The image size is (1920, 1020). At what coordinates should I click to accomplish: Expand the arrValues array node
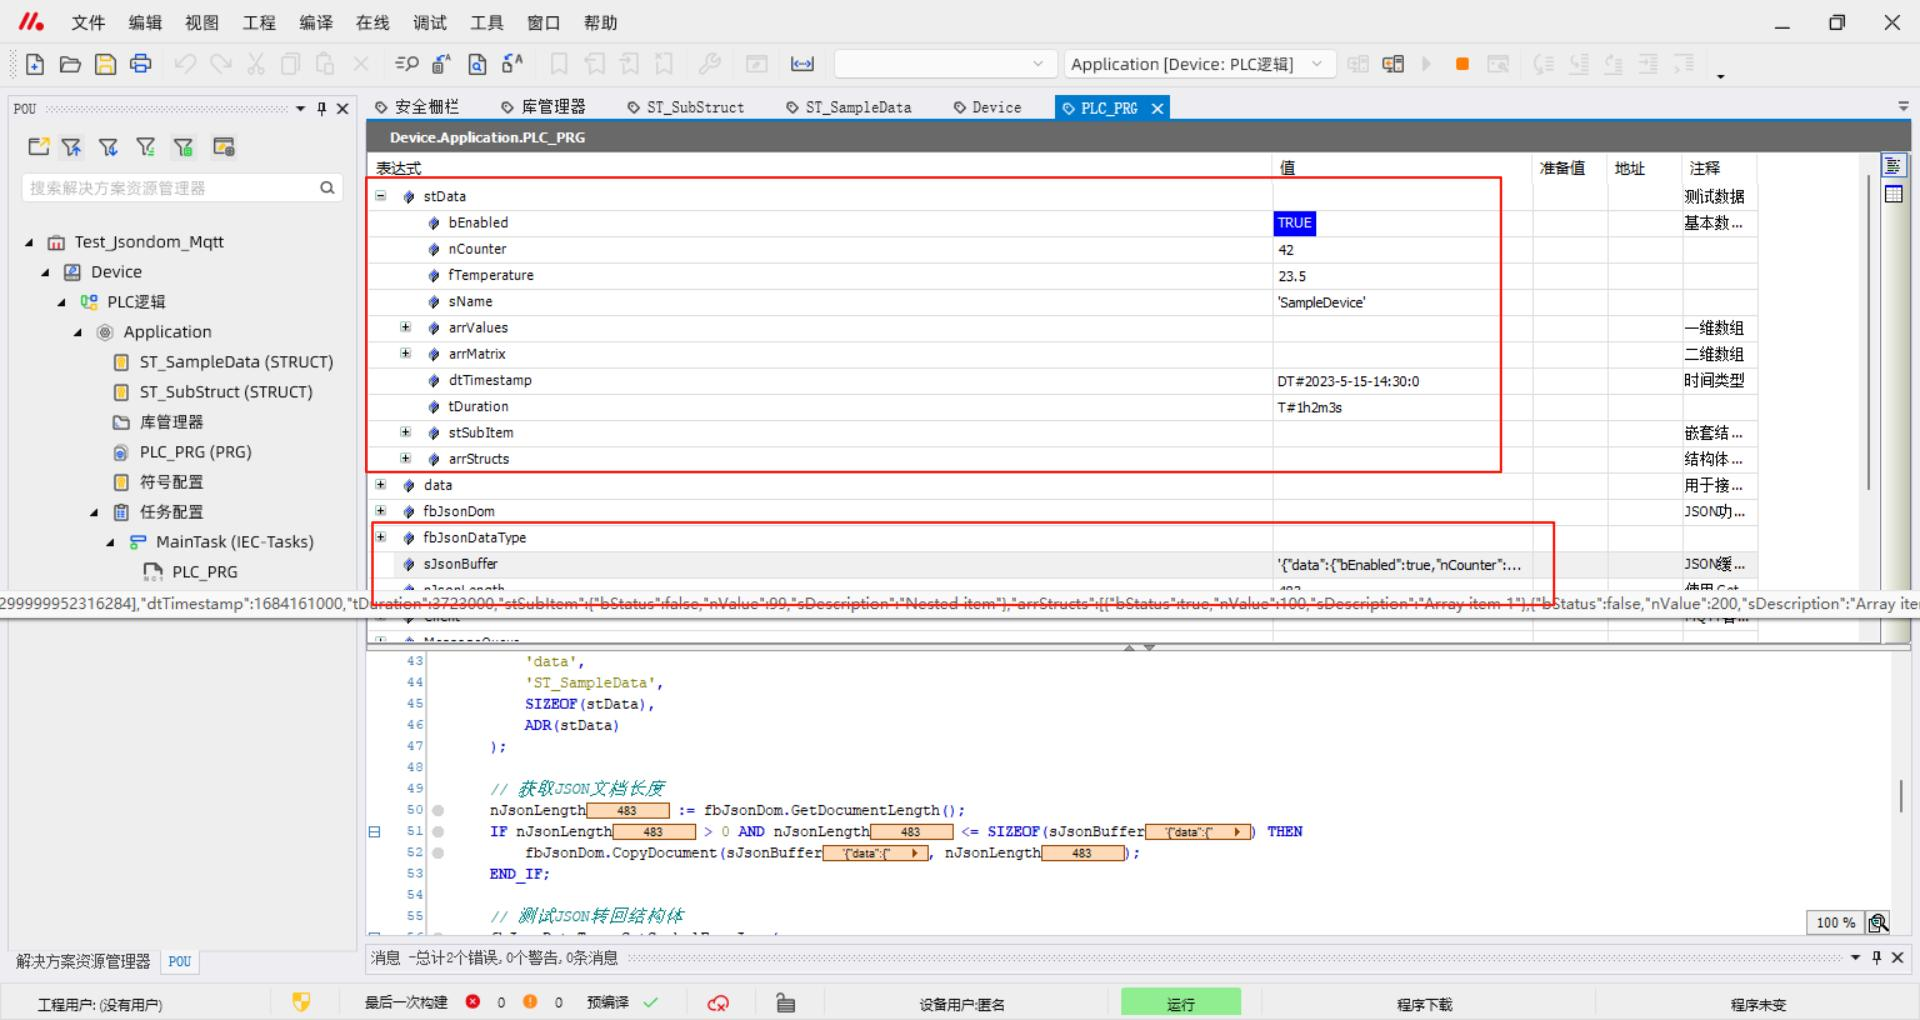coord(405,327)
